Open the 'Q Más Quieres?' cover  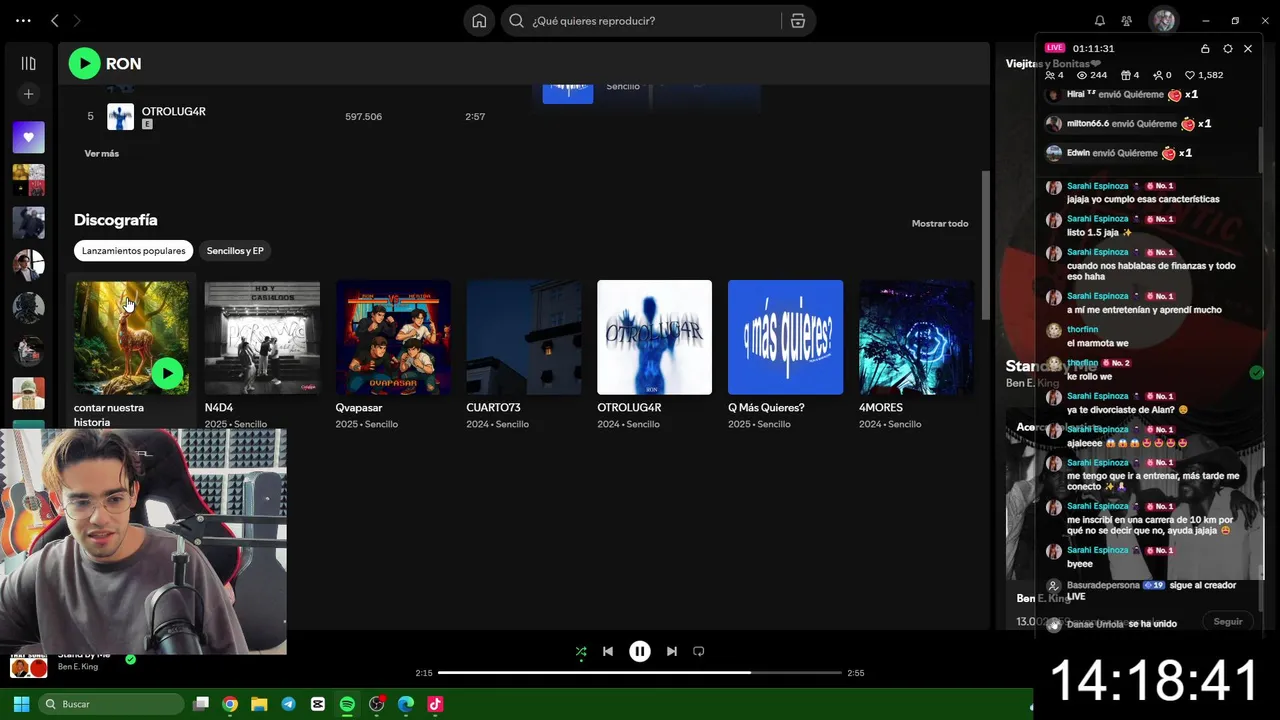(785, 337)
